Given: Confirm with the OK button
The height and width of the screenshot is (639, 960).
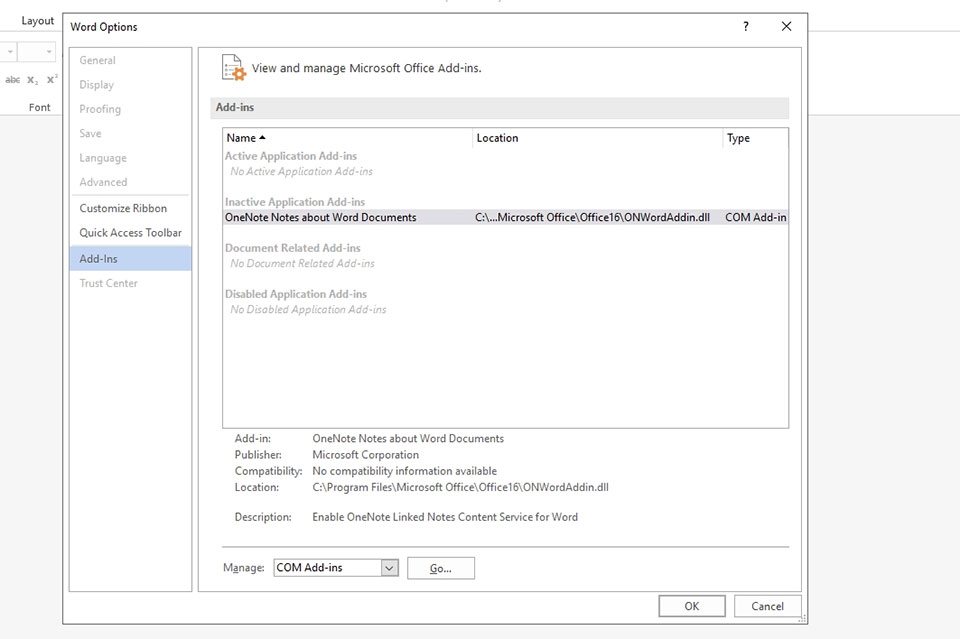Looking at the screenshot, I should [692, 606].
